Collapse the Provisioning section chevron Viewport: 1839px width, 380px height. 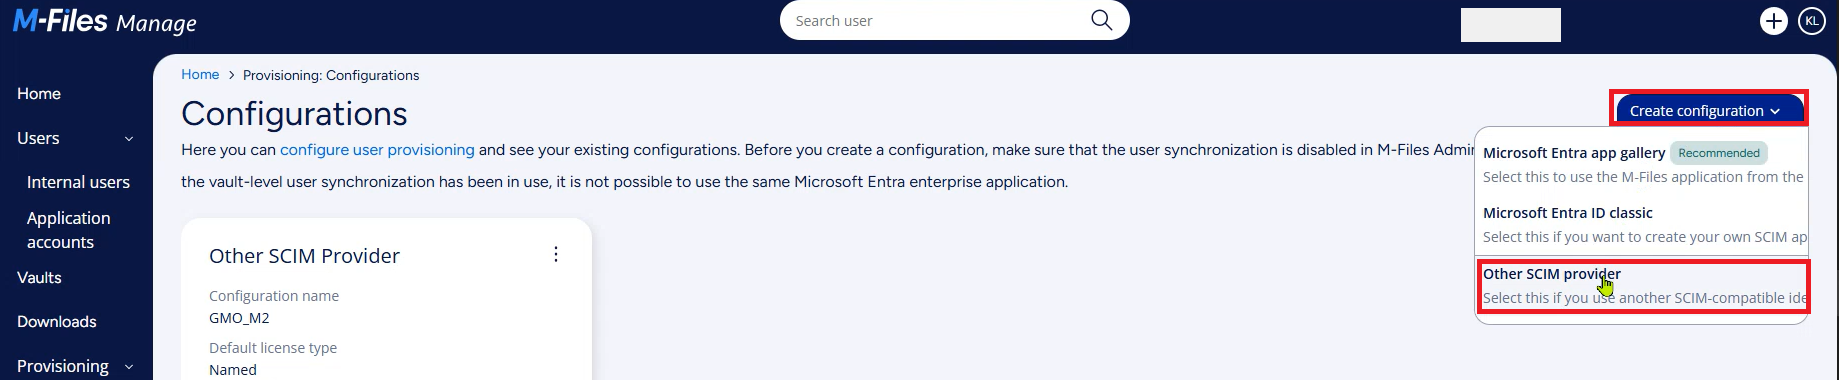coord(129,367)
